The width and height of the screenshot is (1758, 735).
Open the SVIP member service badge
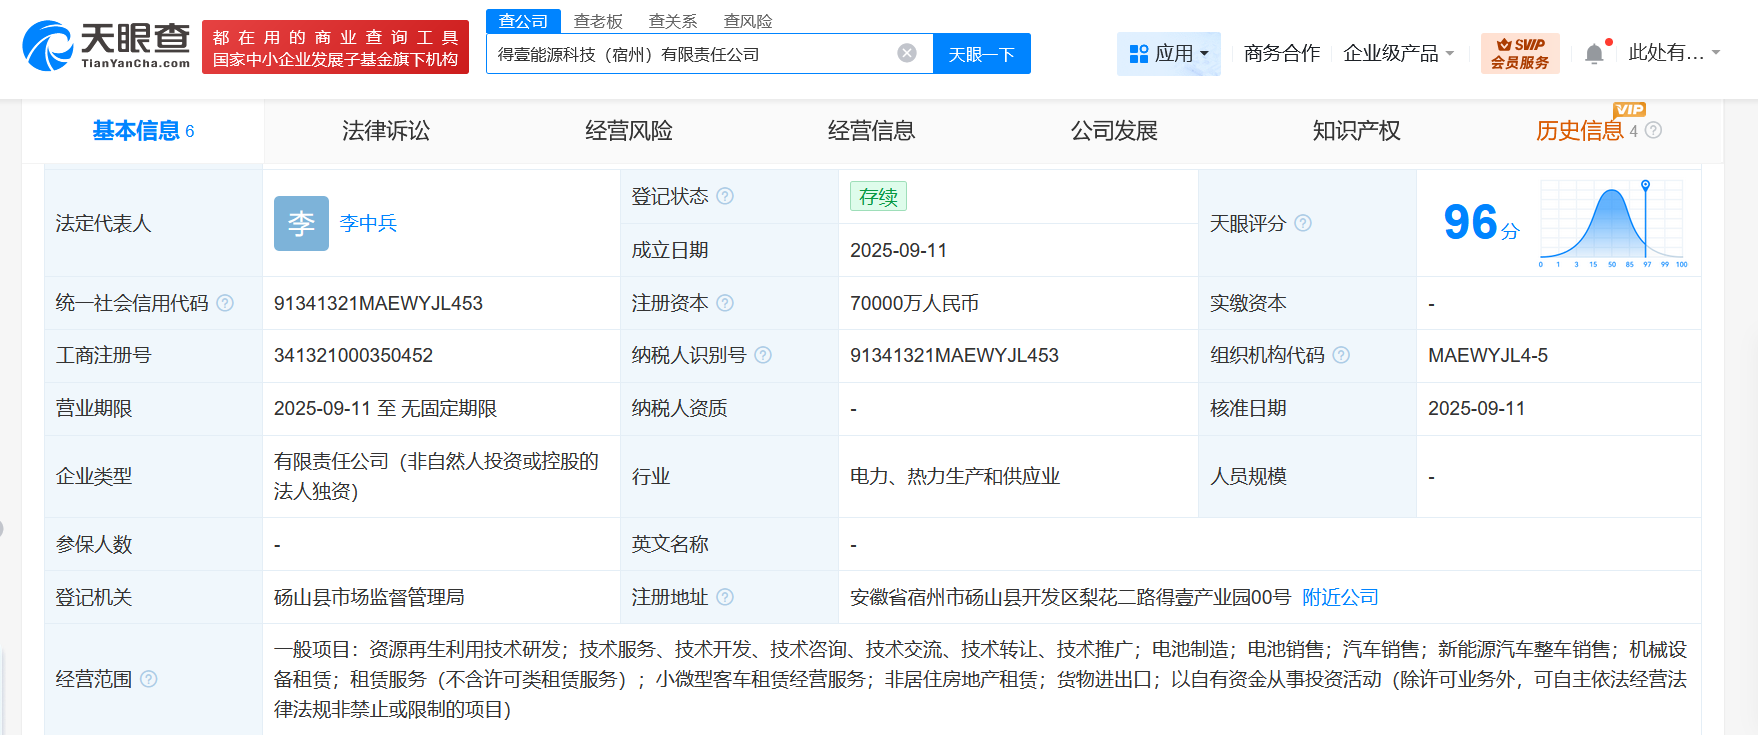[1520, 53]
